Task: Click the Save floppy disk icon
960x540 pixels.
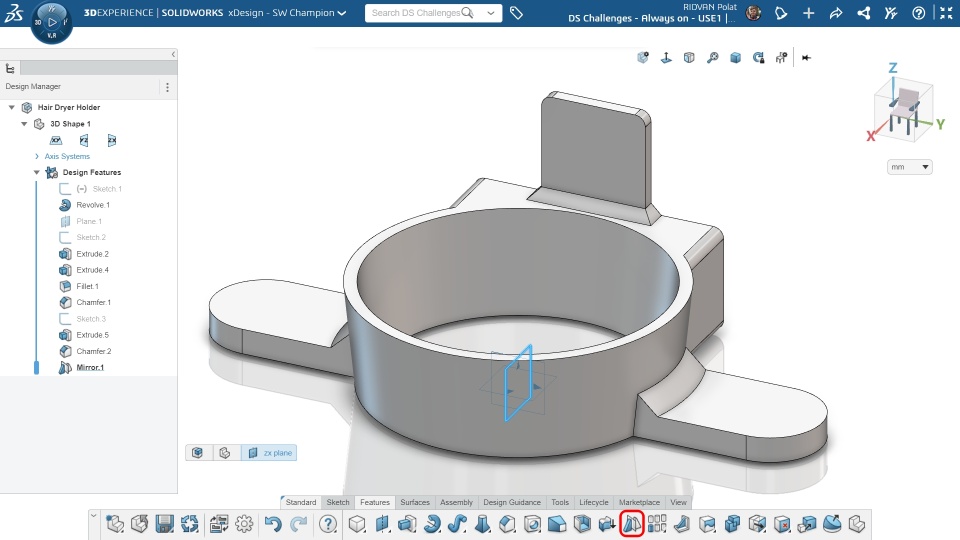Action: 164,524
